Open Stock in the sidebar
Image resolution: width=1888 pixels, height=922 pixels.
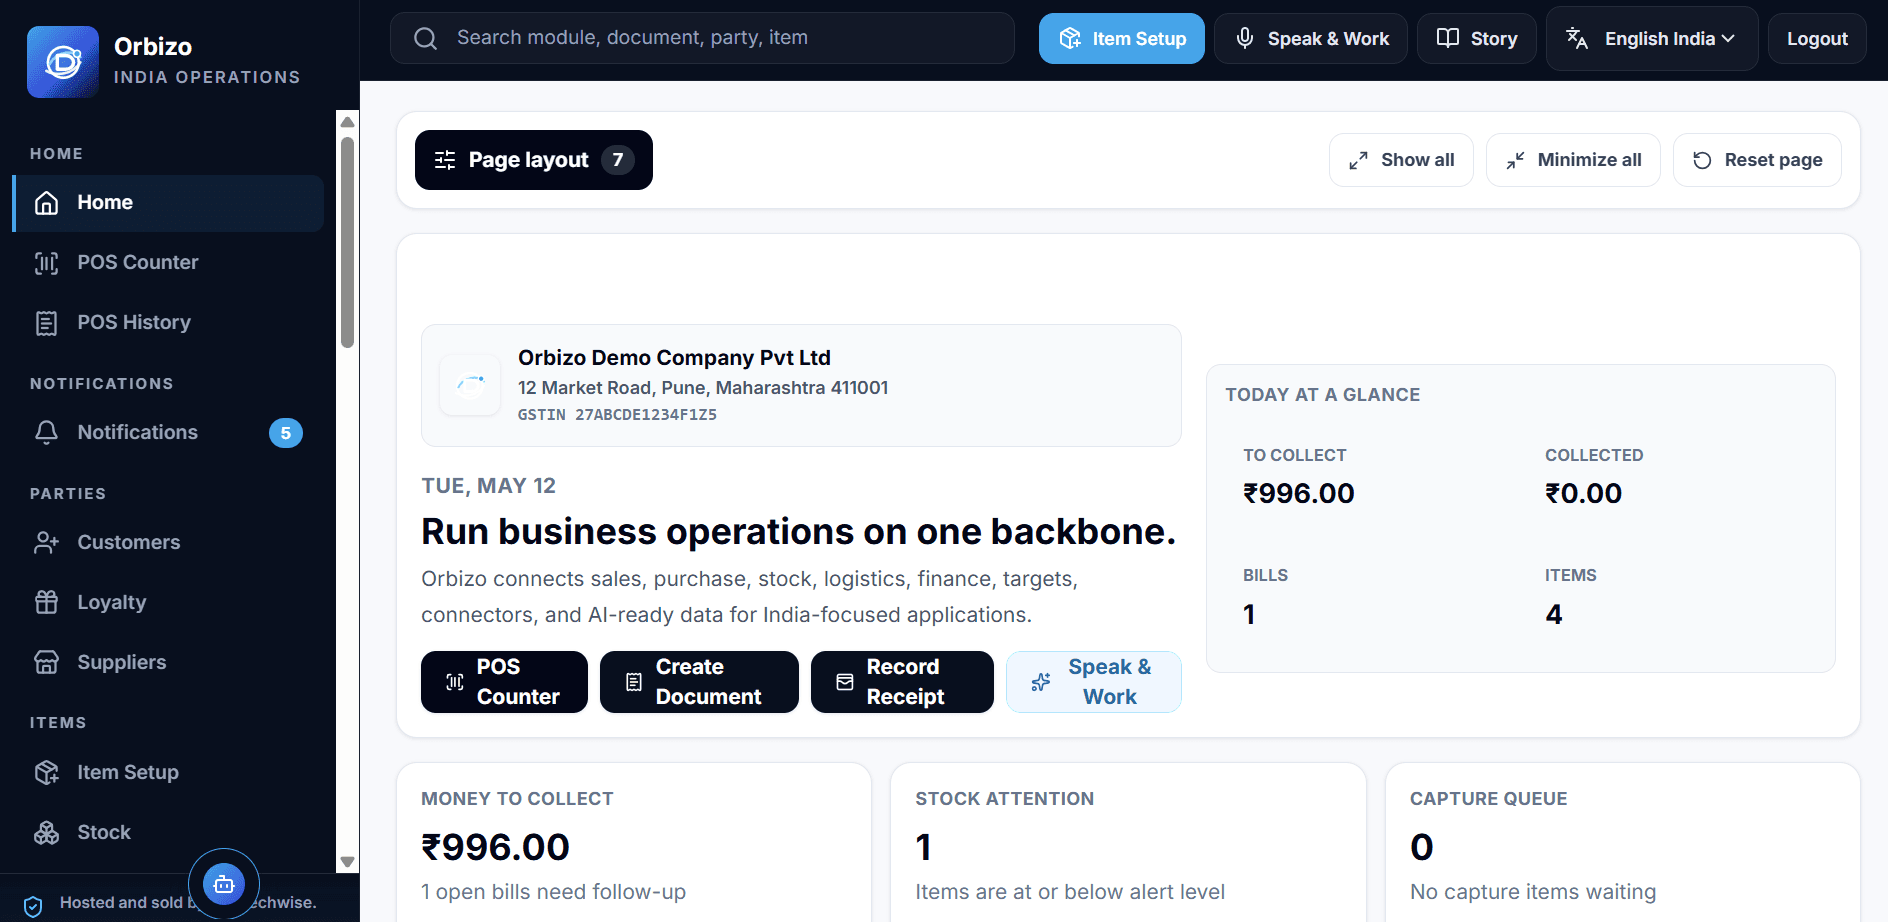tap(168, 832)
